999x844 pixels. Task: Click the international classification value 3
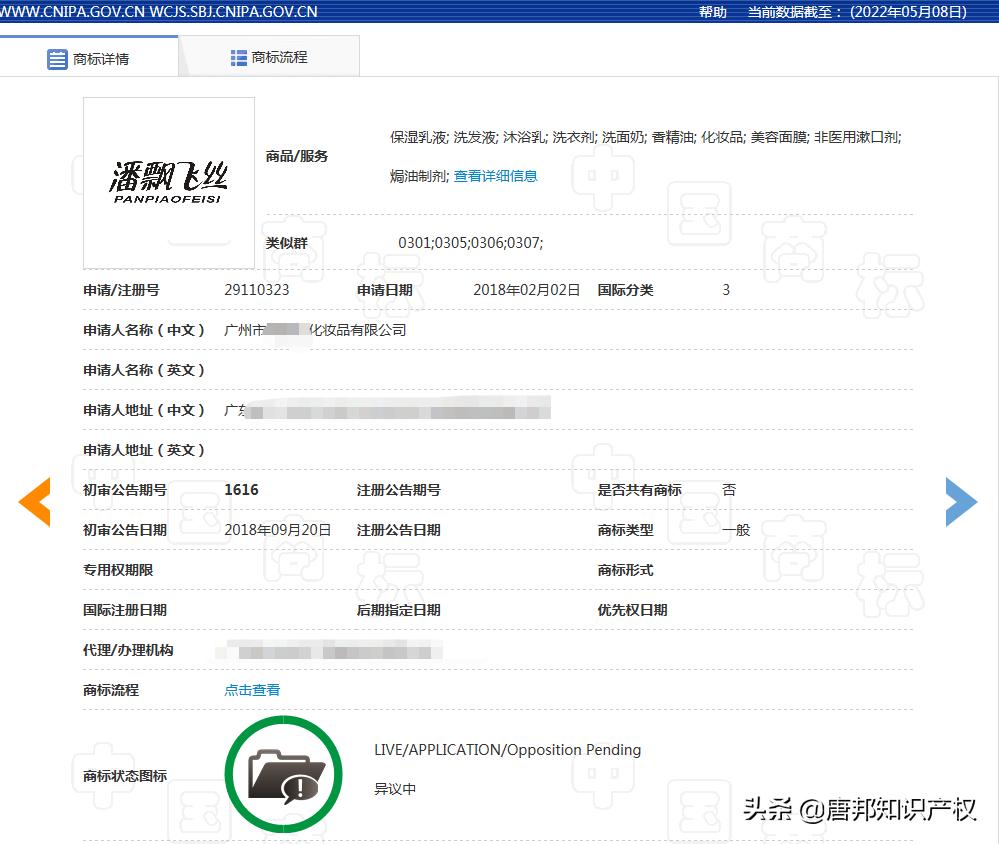[726, 290]
